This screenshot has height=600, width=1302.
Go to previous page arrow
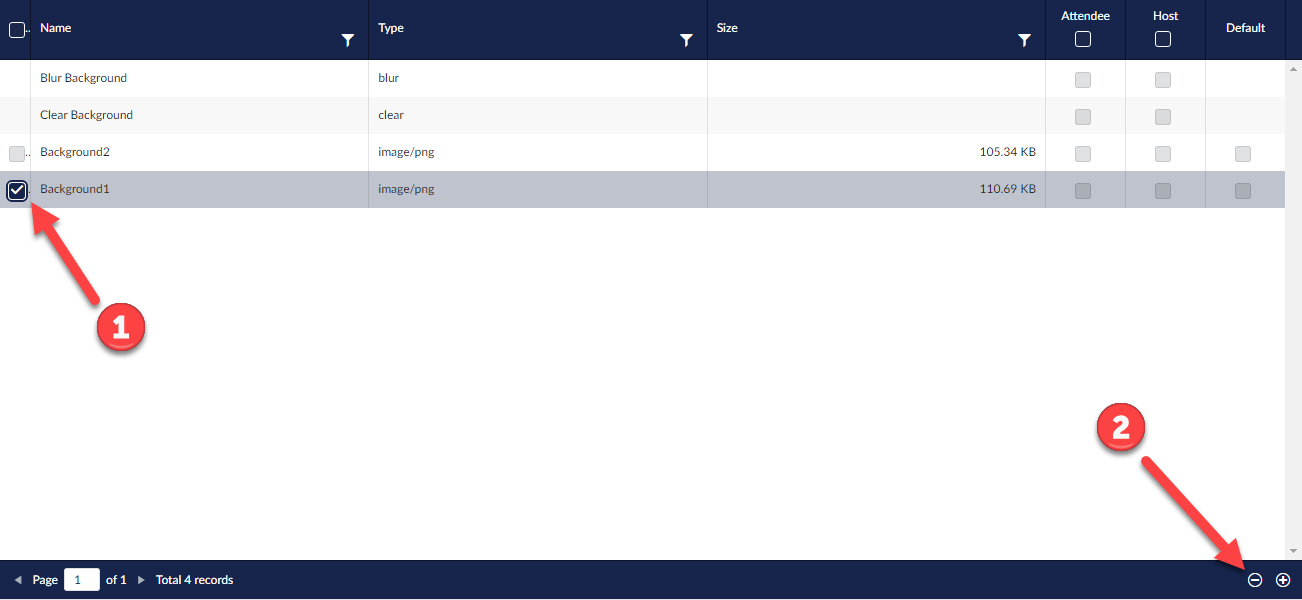(18, 580)
